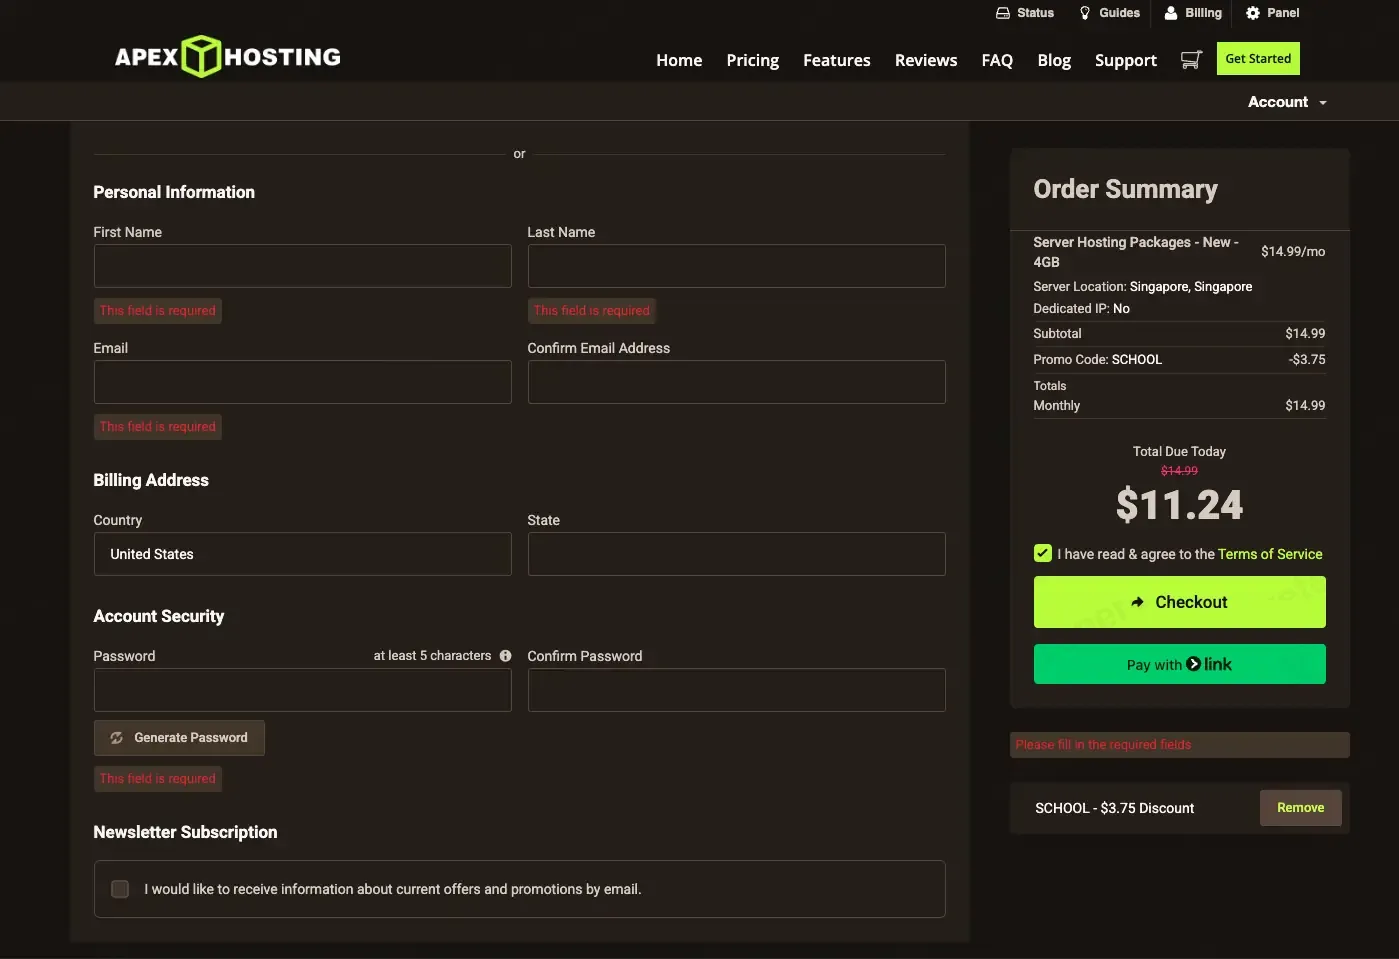Open Guides in the top bar
The height and width of the screenshot is (959, 1399).
(1109, 13)
